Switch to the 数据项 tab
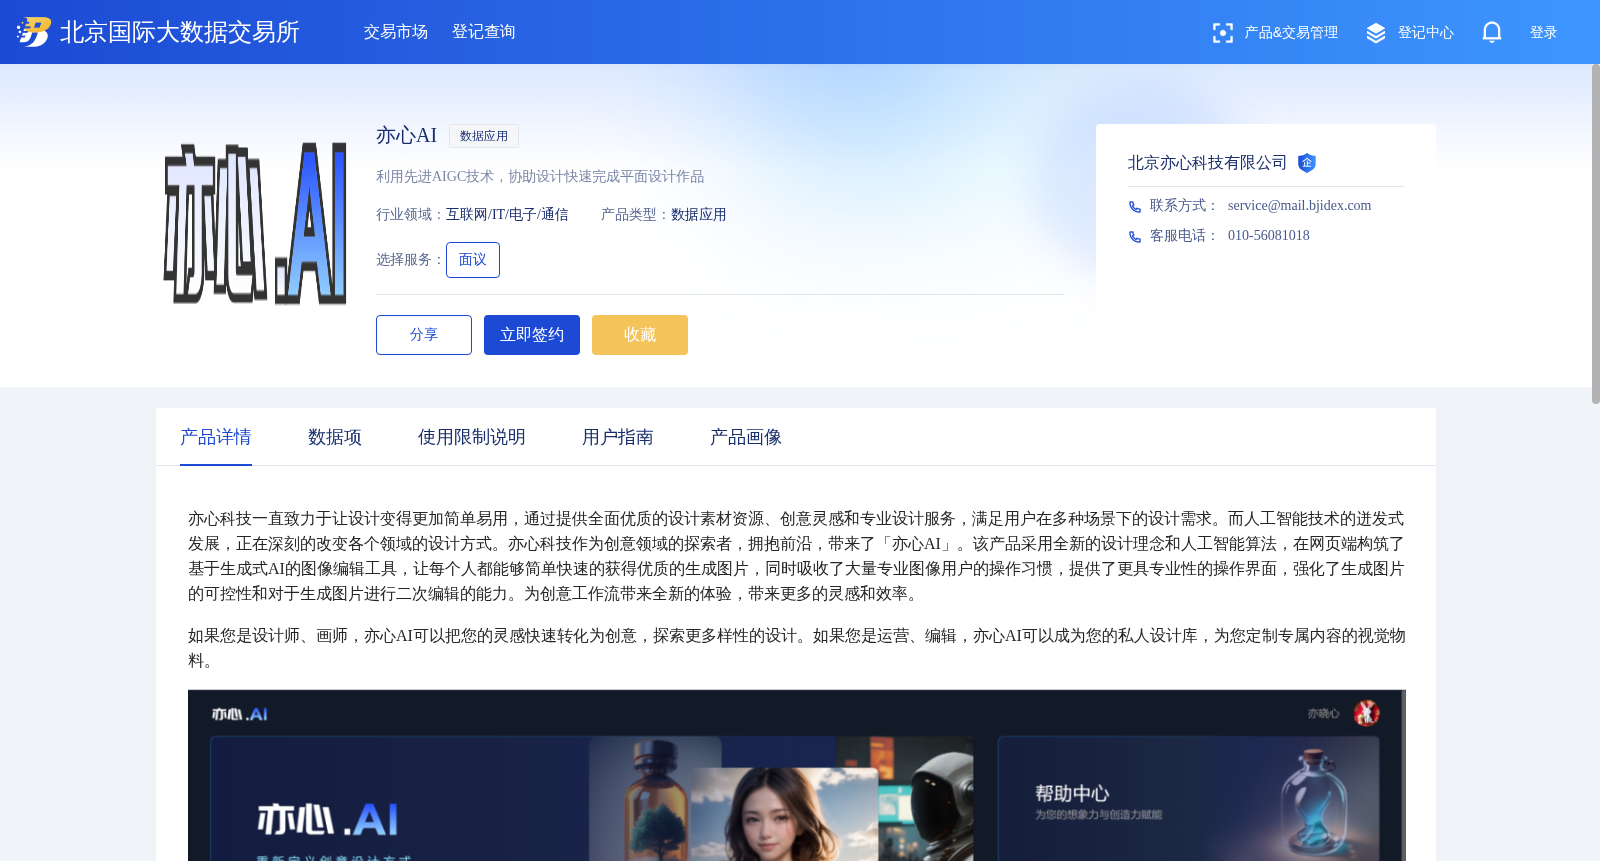This screenshot has width=1600, height=861. [x=335, y=437]
